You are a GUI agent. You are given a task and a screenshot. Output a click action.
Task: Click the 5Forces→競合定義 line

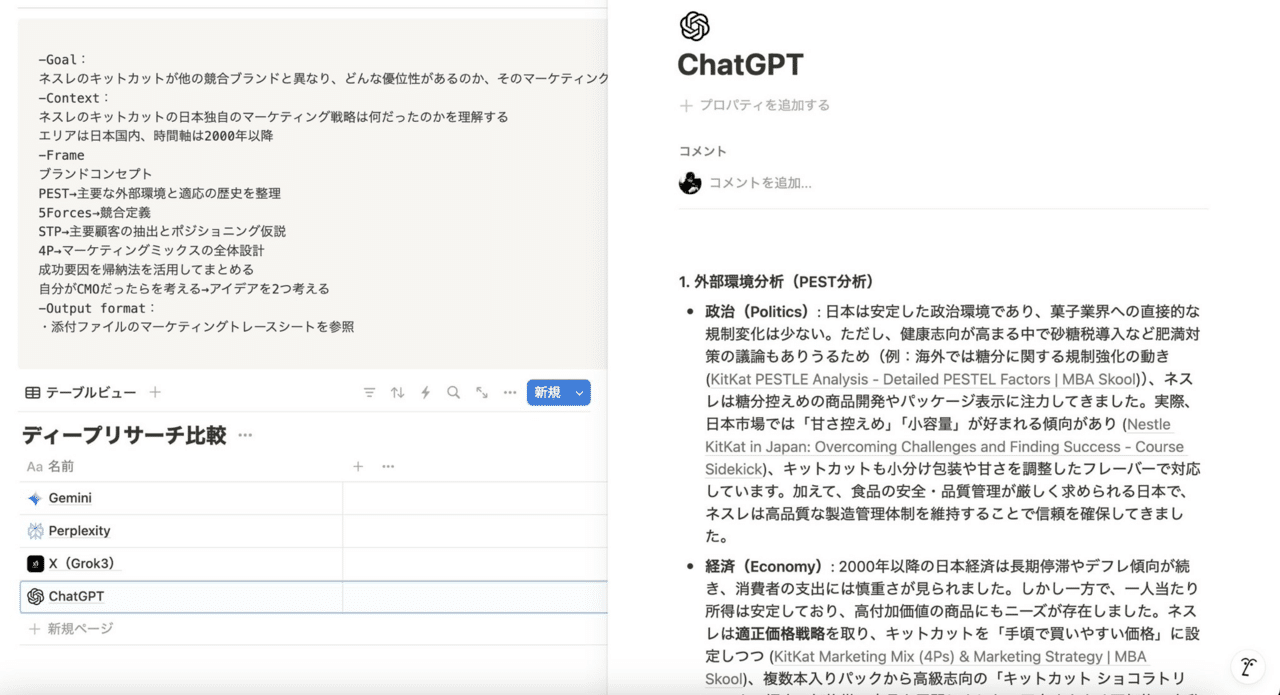[x=95, y=212]
